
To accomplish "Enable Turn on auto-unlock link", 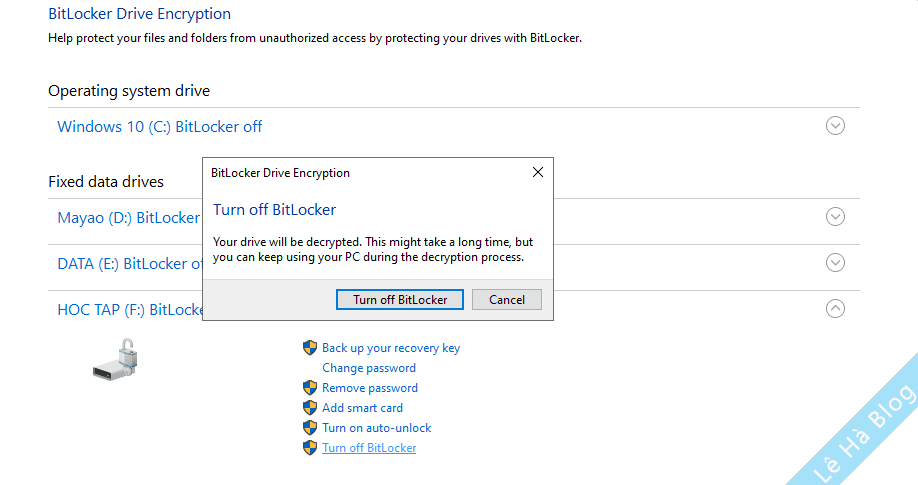I will [x=377, y=428].
